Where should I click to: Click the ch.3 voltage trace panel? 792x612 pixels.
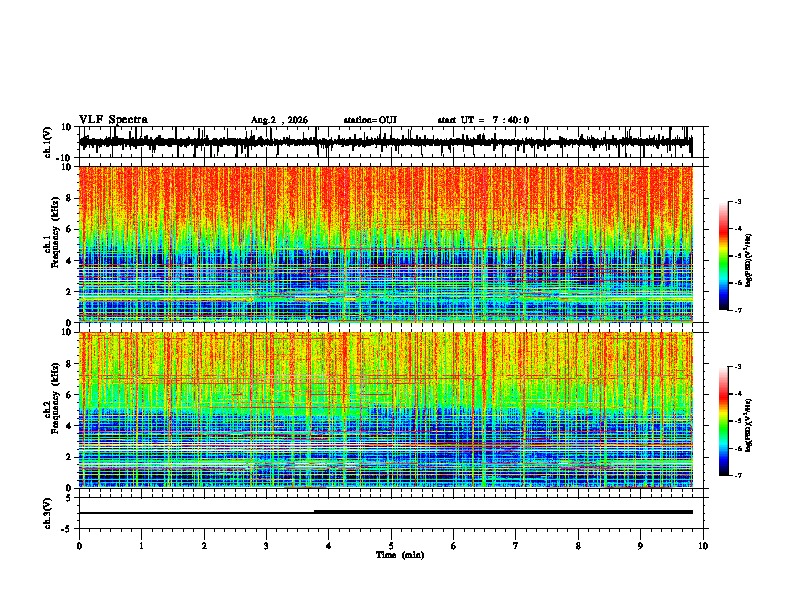click(x=391, y=513)
